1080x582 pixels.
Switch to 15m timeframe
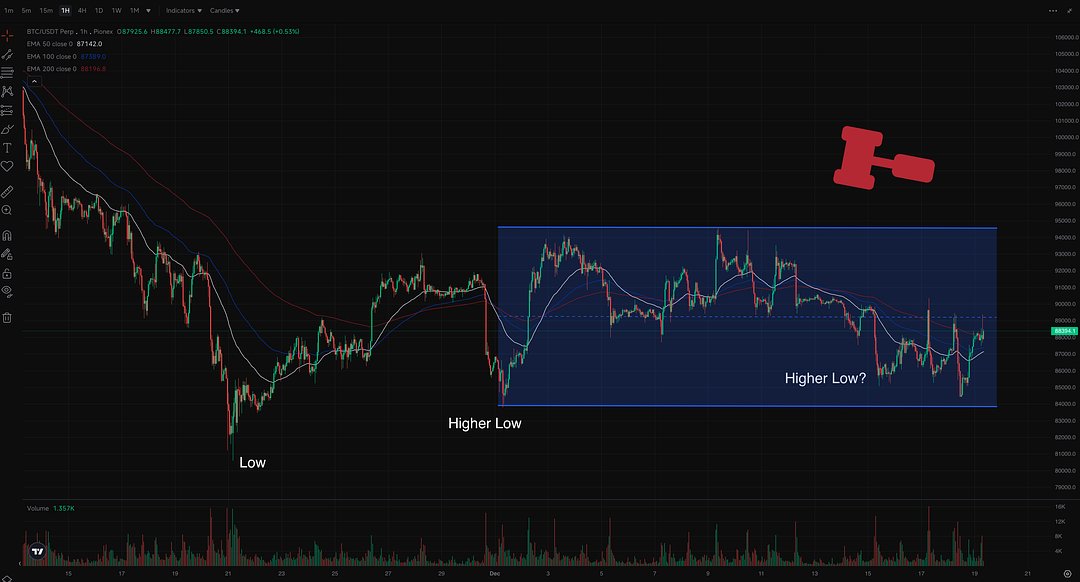(x=45, y=10)
